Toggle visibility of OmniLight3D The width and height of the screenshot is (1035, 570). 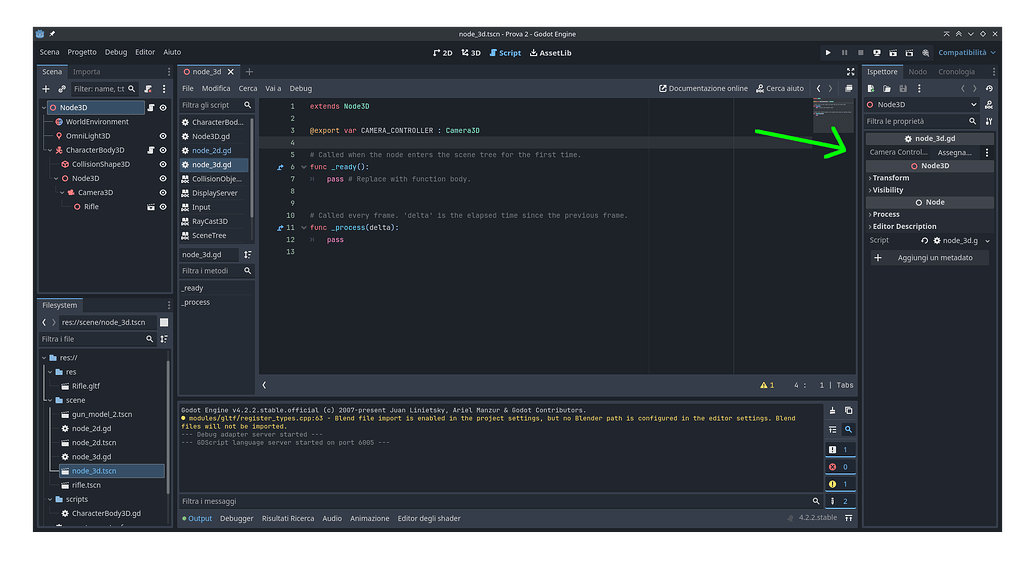[x=163, y=136]
